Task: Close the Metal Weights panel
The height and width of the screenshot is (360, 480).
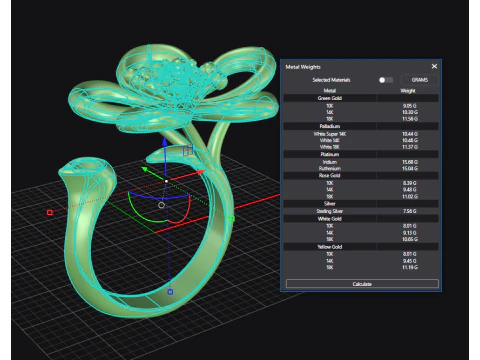Action: coord(434,66)
